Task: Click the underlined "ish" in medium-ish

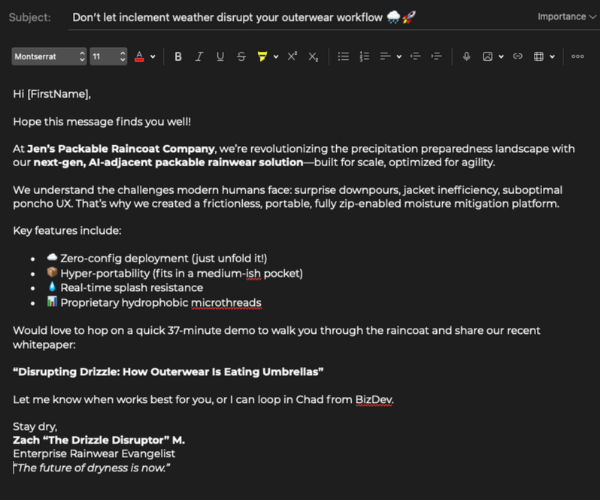Action: pos(253,274)
